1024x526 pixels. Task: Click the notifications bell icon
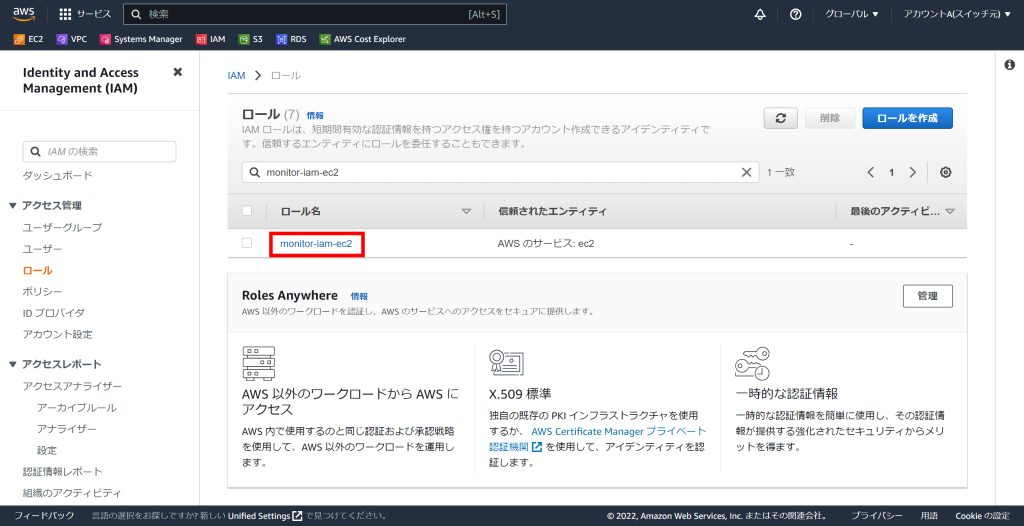(760, 14)
